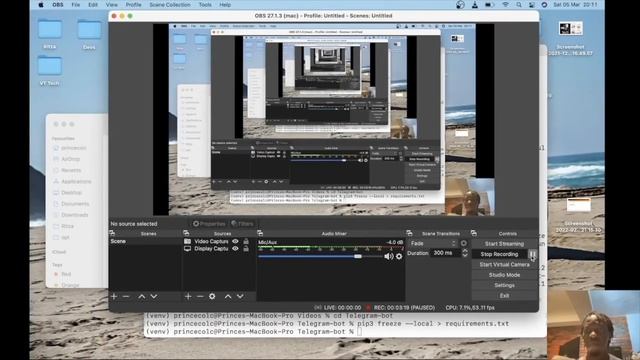Select the RTFA folder on desktop

(50, 34)
